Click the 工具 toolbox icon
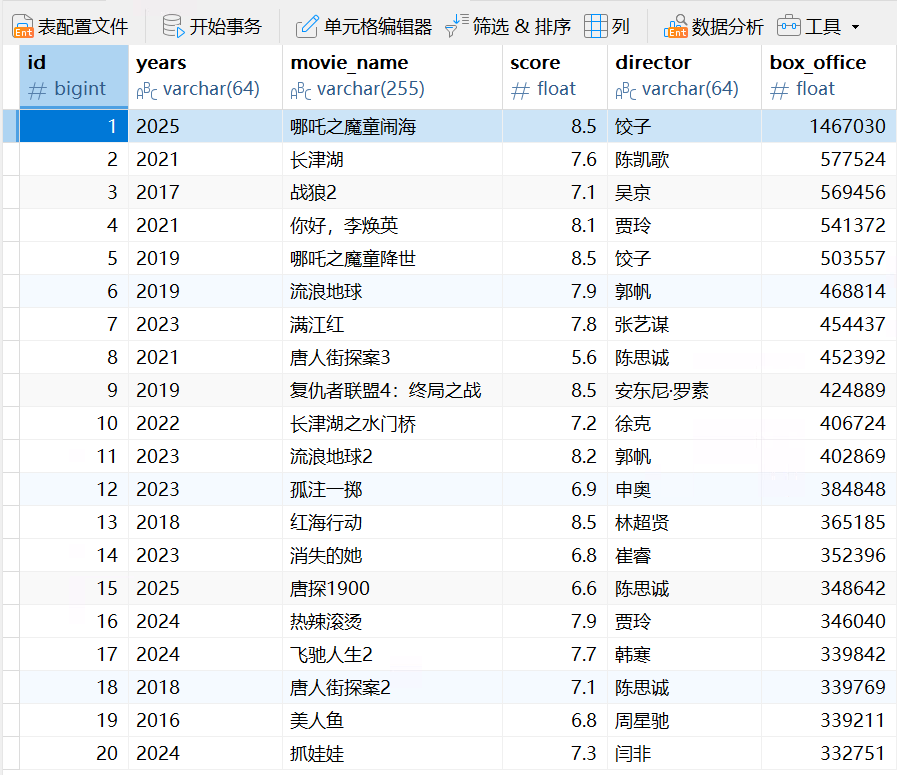The height and width of the screenshot is (775, 897). [x=789, y=26]
